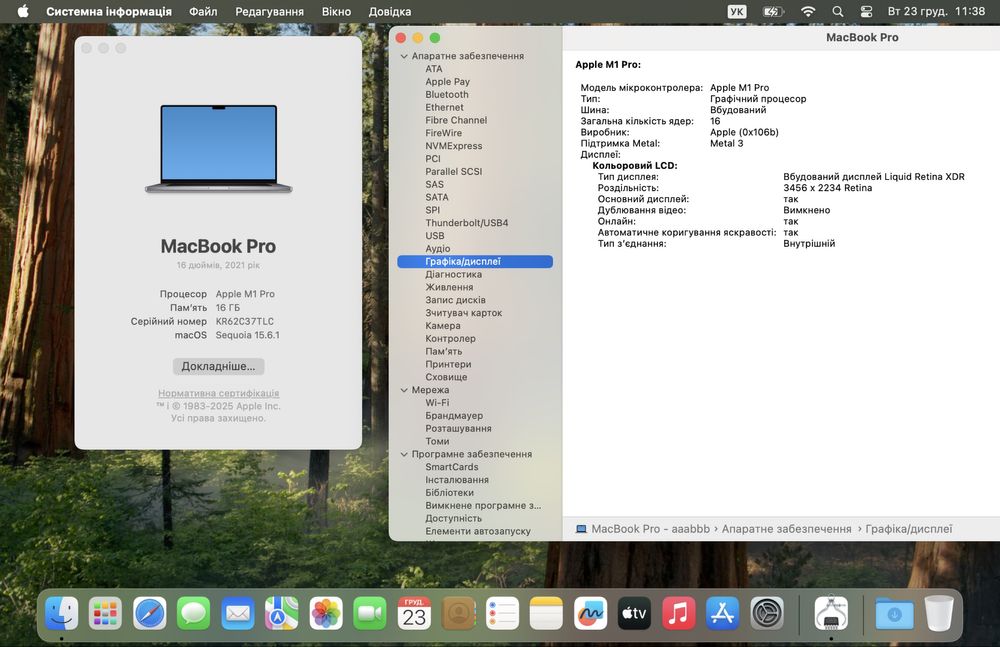The height and width of the screenshot is (647, 1000).
Task: Open Apple TV app in Dock
Action: [x=635, y=614]
